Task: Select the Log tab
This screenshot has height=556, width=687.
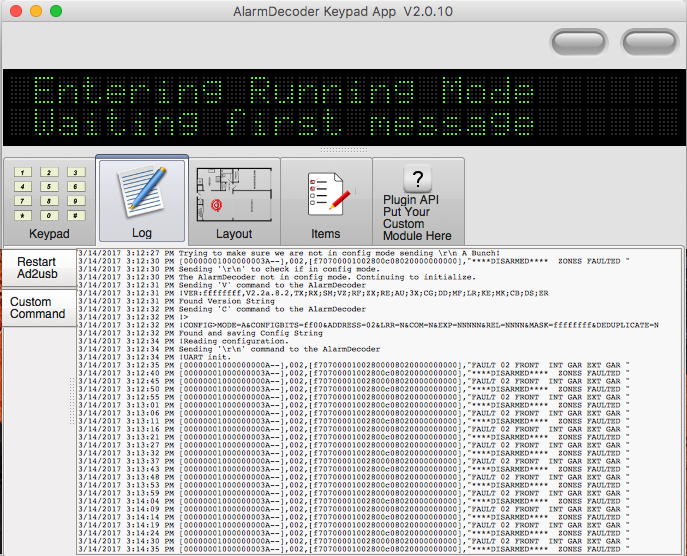Action: (x=142, y=200)
